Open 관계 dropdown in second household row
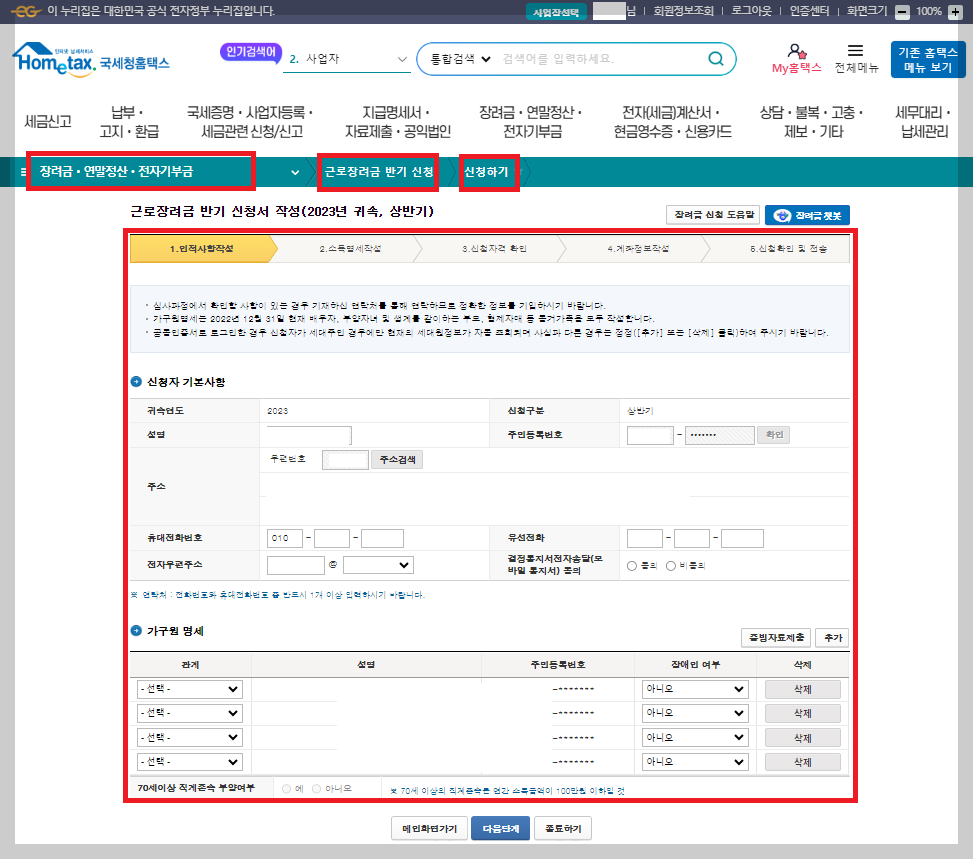 pyautogui.click(x=189, y=713)
